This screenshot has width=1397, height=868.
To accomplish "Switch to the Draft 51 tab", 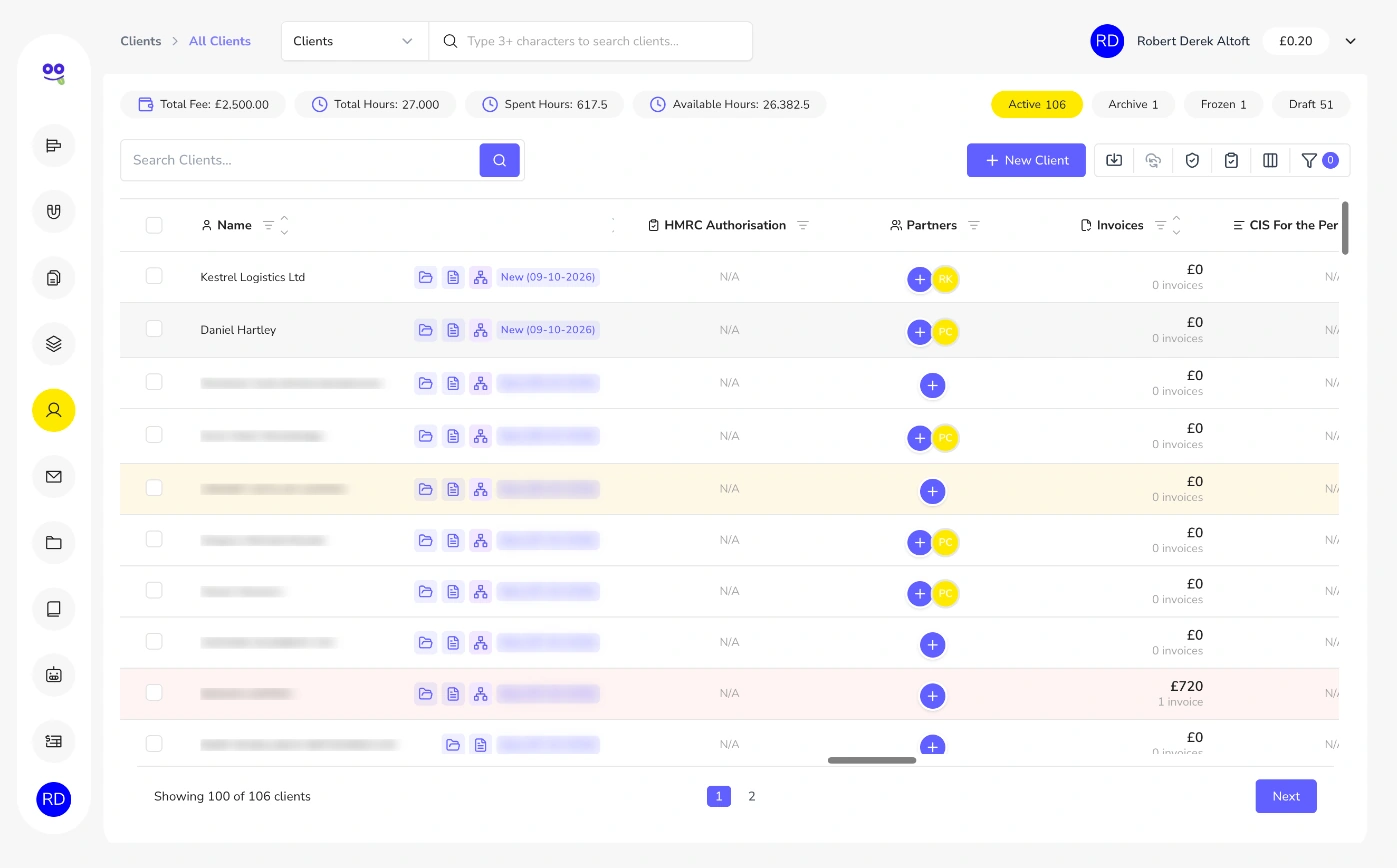I will [1311, 104].
